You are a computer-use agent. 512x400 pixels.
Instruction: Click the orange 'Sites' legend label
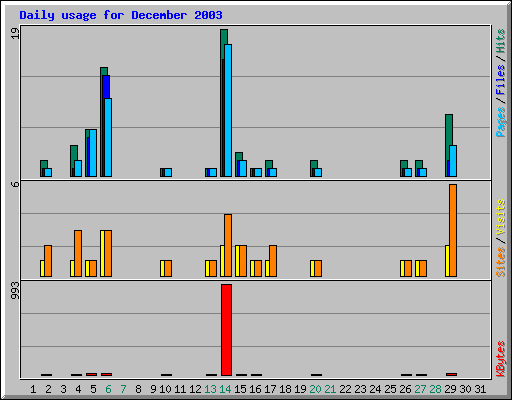coord(501,262)
